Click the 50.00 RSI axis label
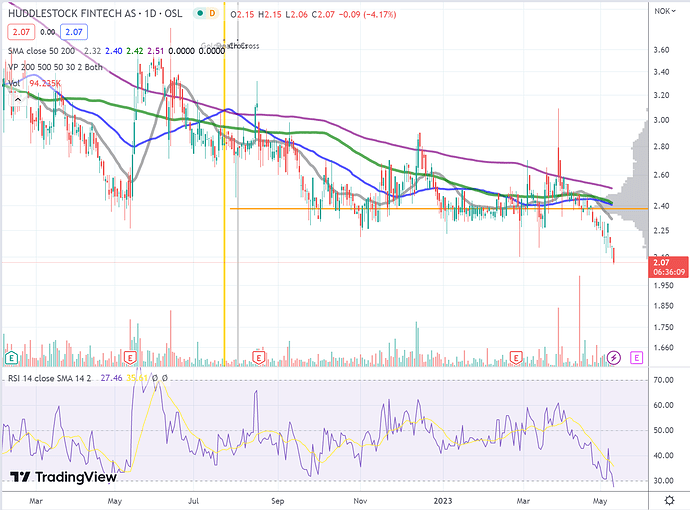Image resolution: width=690 pixels, height=510 pixels. tap(663, 430)
